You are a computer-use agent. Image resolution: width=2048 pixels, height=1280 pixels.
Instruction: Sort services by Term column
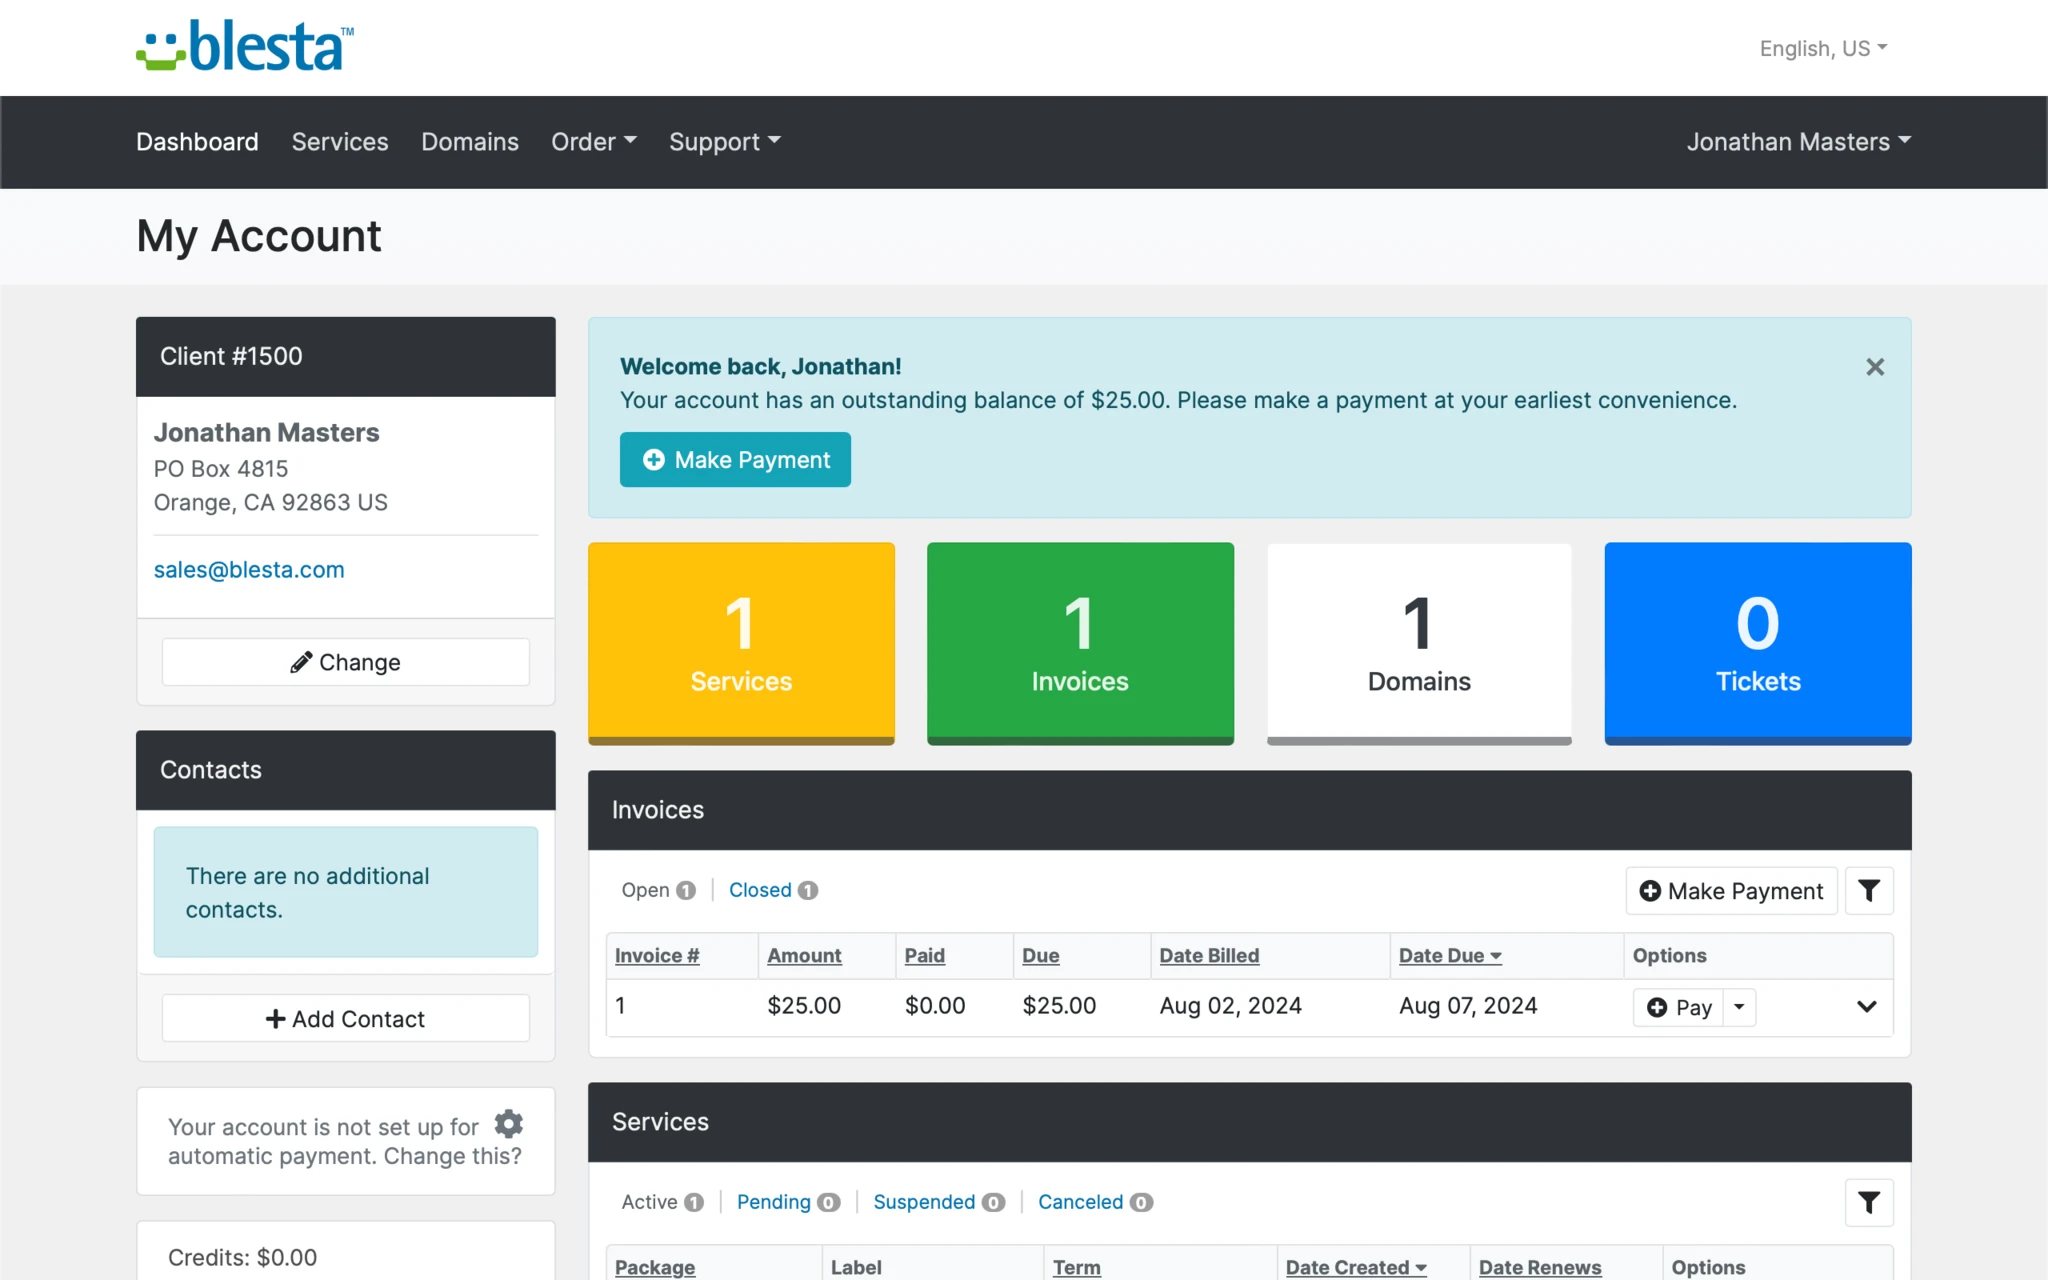click(1076, 1267)
